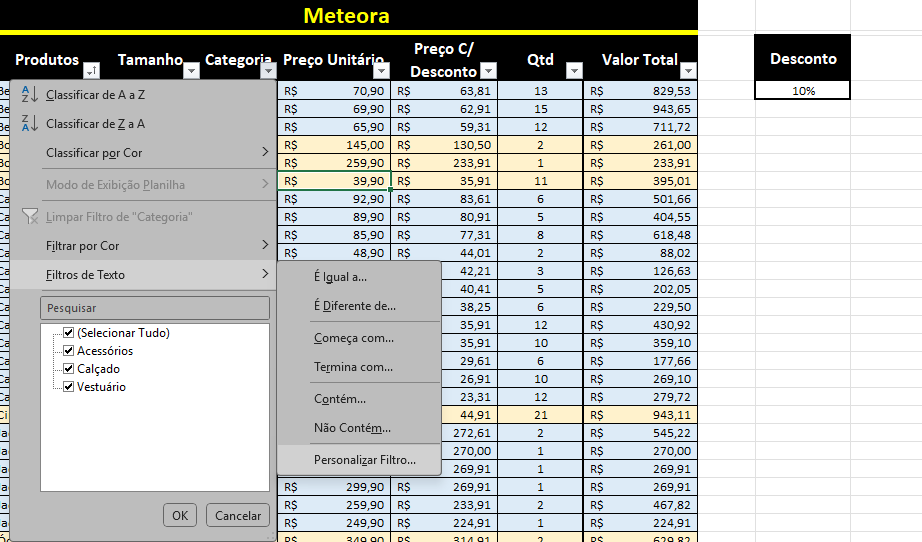This screenshot has width=922, height=542.
Task: Open the Produtos column filter dropdown
Action: (x=92, y=71)
